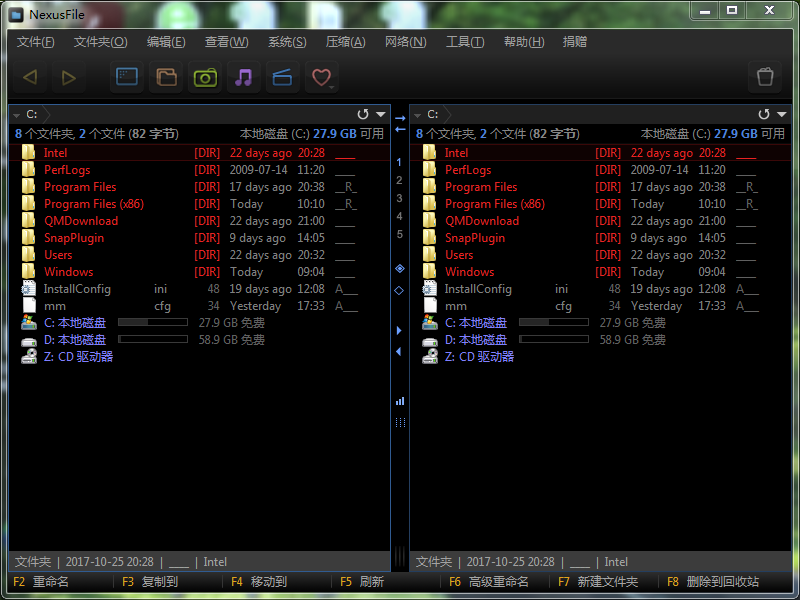Viewport: 800px width, 600px height.
Task: Select bookmark number 3 in the center strip
Action: point(399,198)
